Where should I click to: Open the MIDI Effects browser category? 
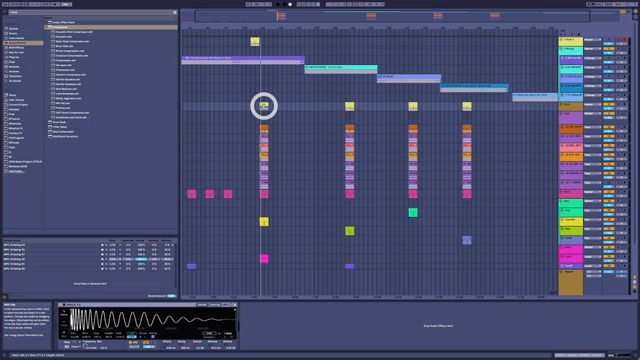[x=16, y=48]
